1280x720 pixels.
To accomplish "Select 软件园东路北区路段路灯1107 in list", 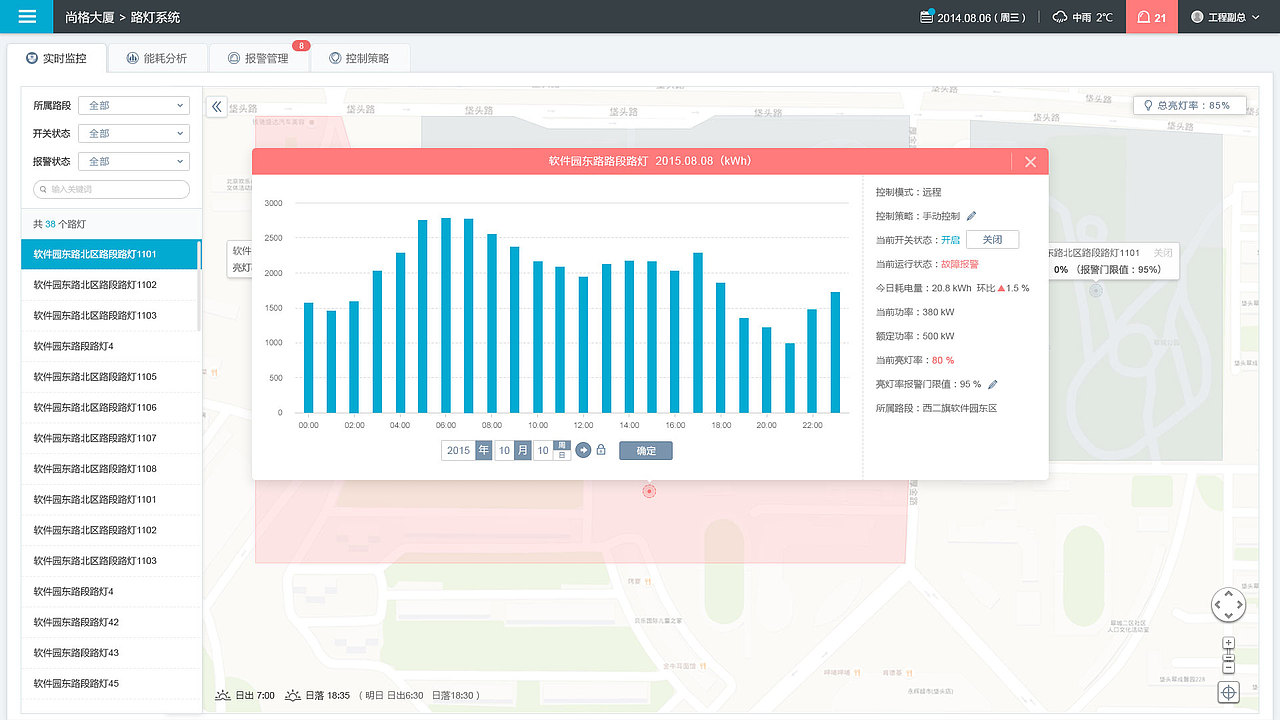I will point(111,438).
